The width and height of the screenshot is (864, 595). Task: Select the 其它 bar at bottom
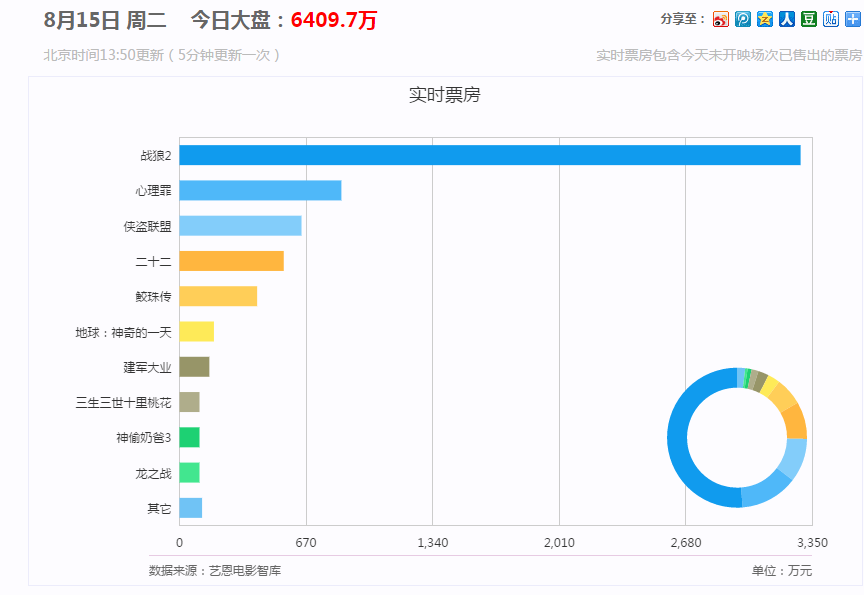pos(190,508)
